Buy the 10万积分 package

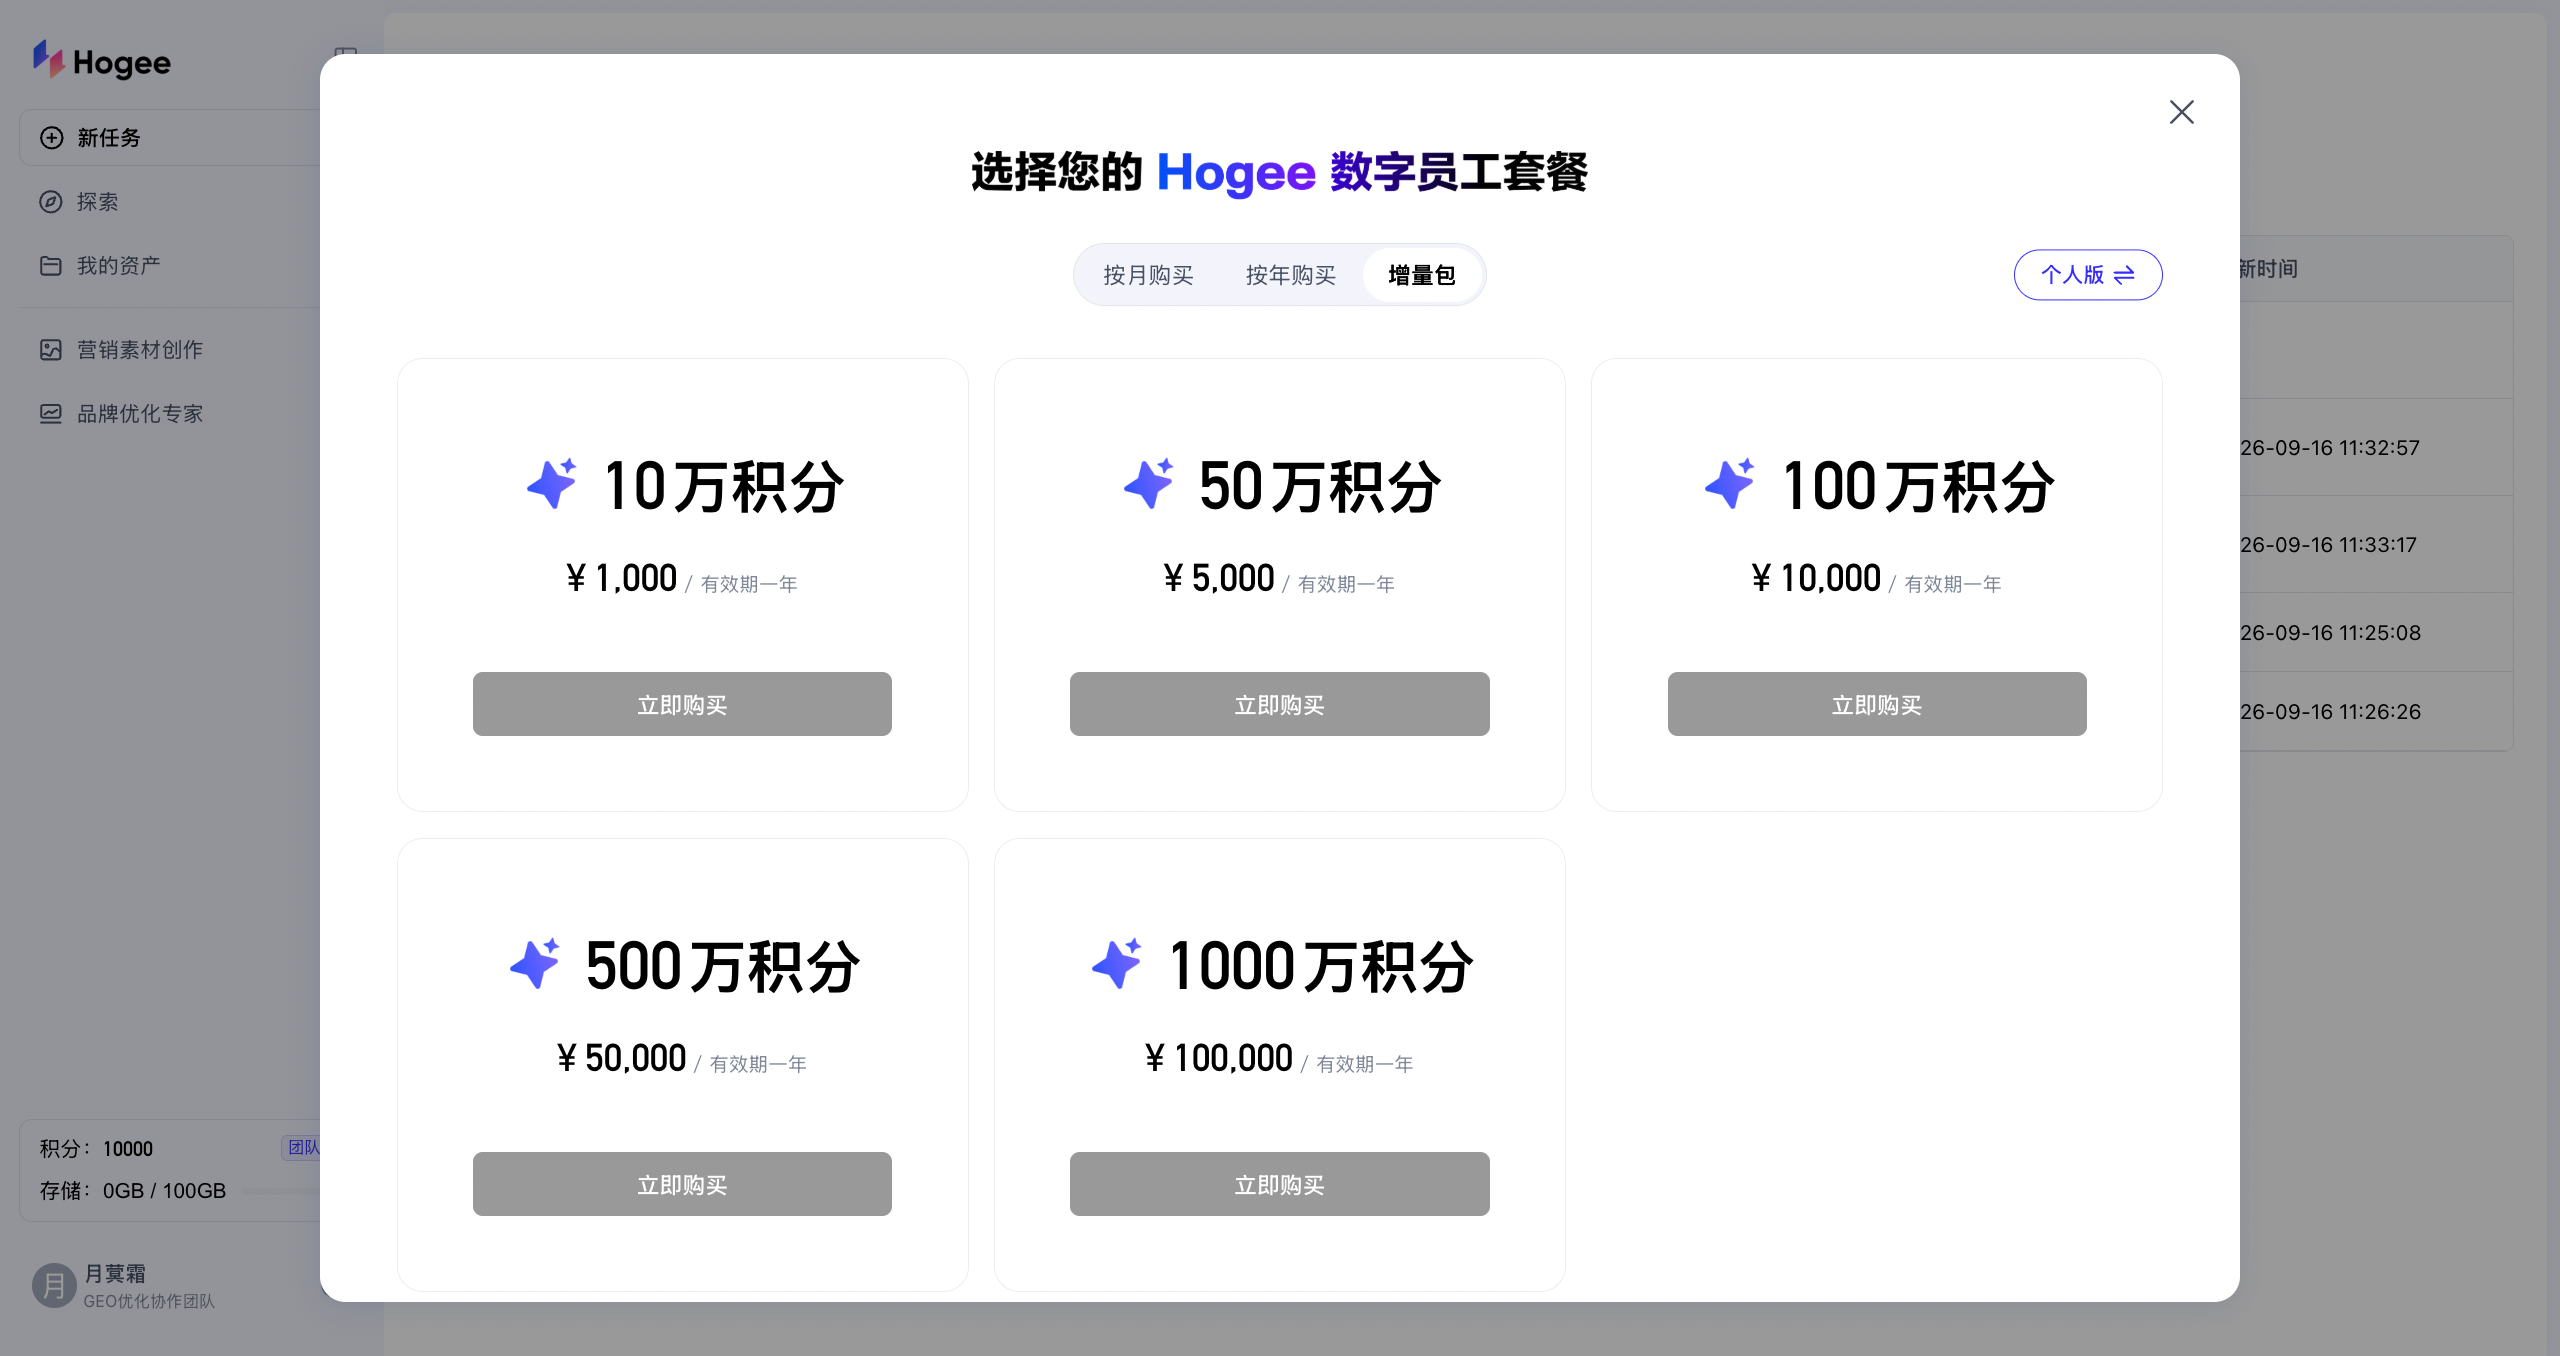point(682,704)
